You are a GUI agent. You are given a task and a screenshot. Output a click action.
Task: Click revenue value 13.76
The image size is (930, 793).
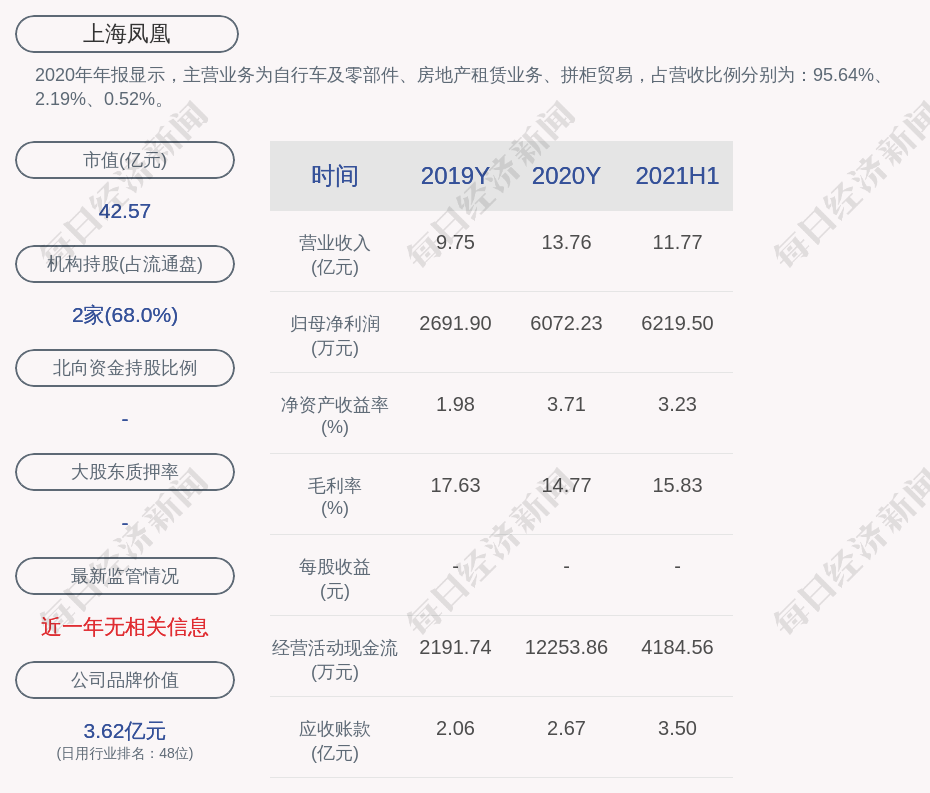(566, 242)
